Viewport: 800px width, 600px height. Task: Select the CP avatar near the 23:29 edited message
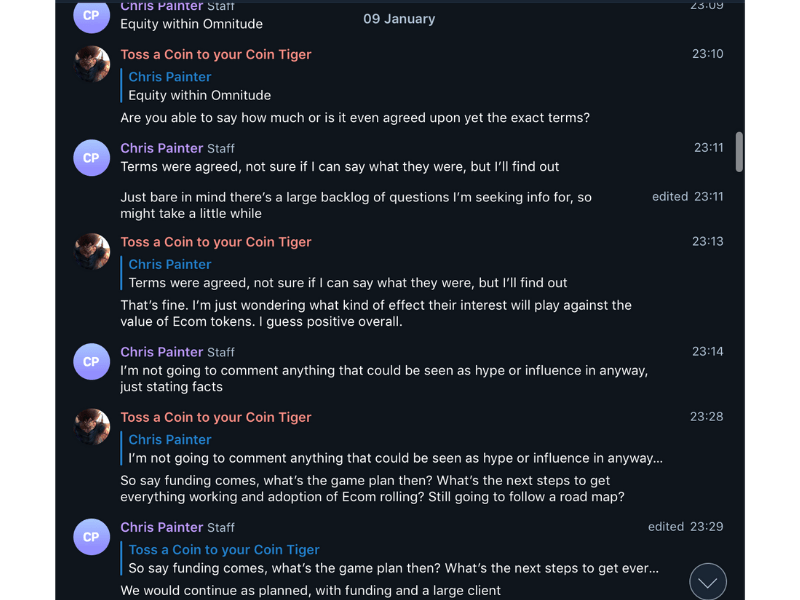[91, 537]
